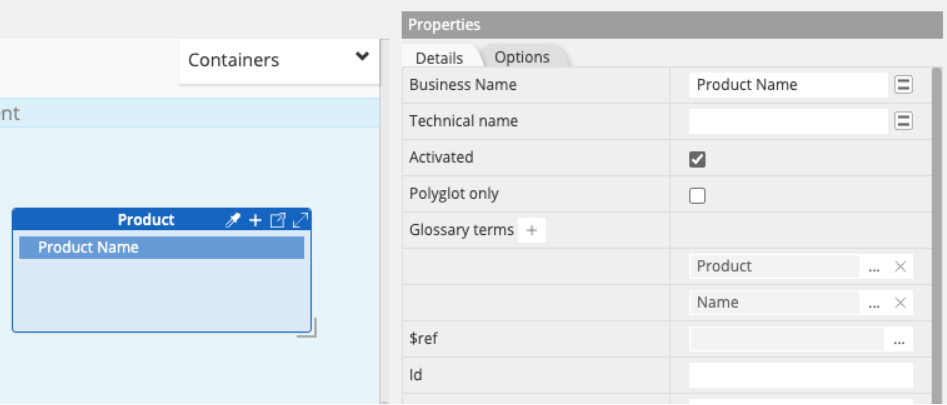Image resolution: width=947 pixels, height=405 pixels.
Task: Click the Technical name text field
Action: pos(788,121)
